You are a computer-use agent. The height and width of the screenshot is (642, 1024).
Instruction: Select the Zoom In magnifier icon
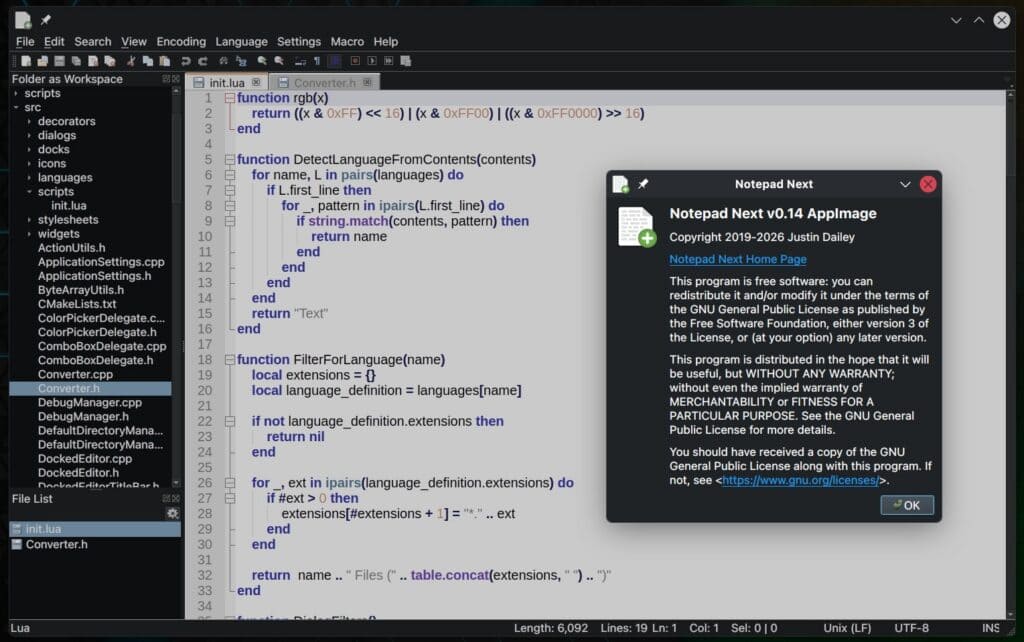pos(262,62)
